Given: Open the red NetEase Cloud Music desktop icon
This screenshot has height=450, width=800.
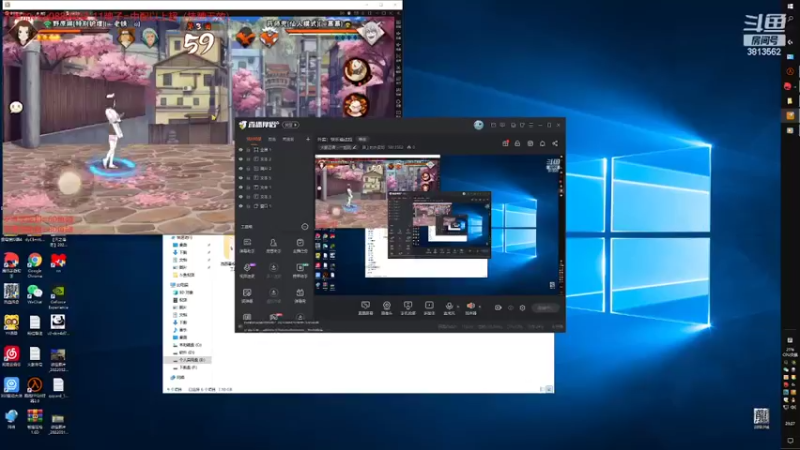Looking at the screenshot, I should coord(11,356).
